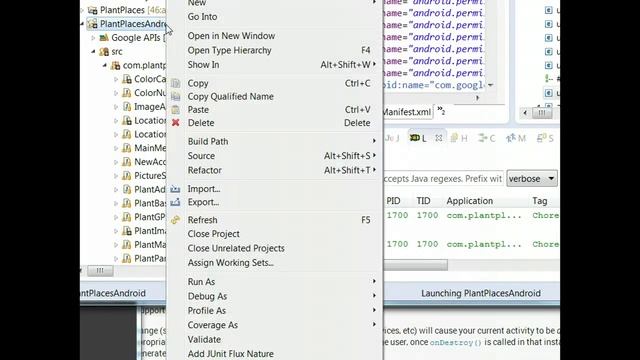Expand the NewAcc tree node
Screen dimensions: 640x360
coord(116,162)
